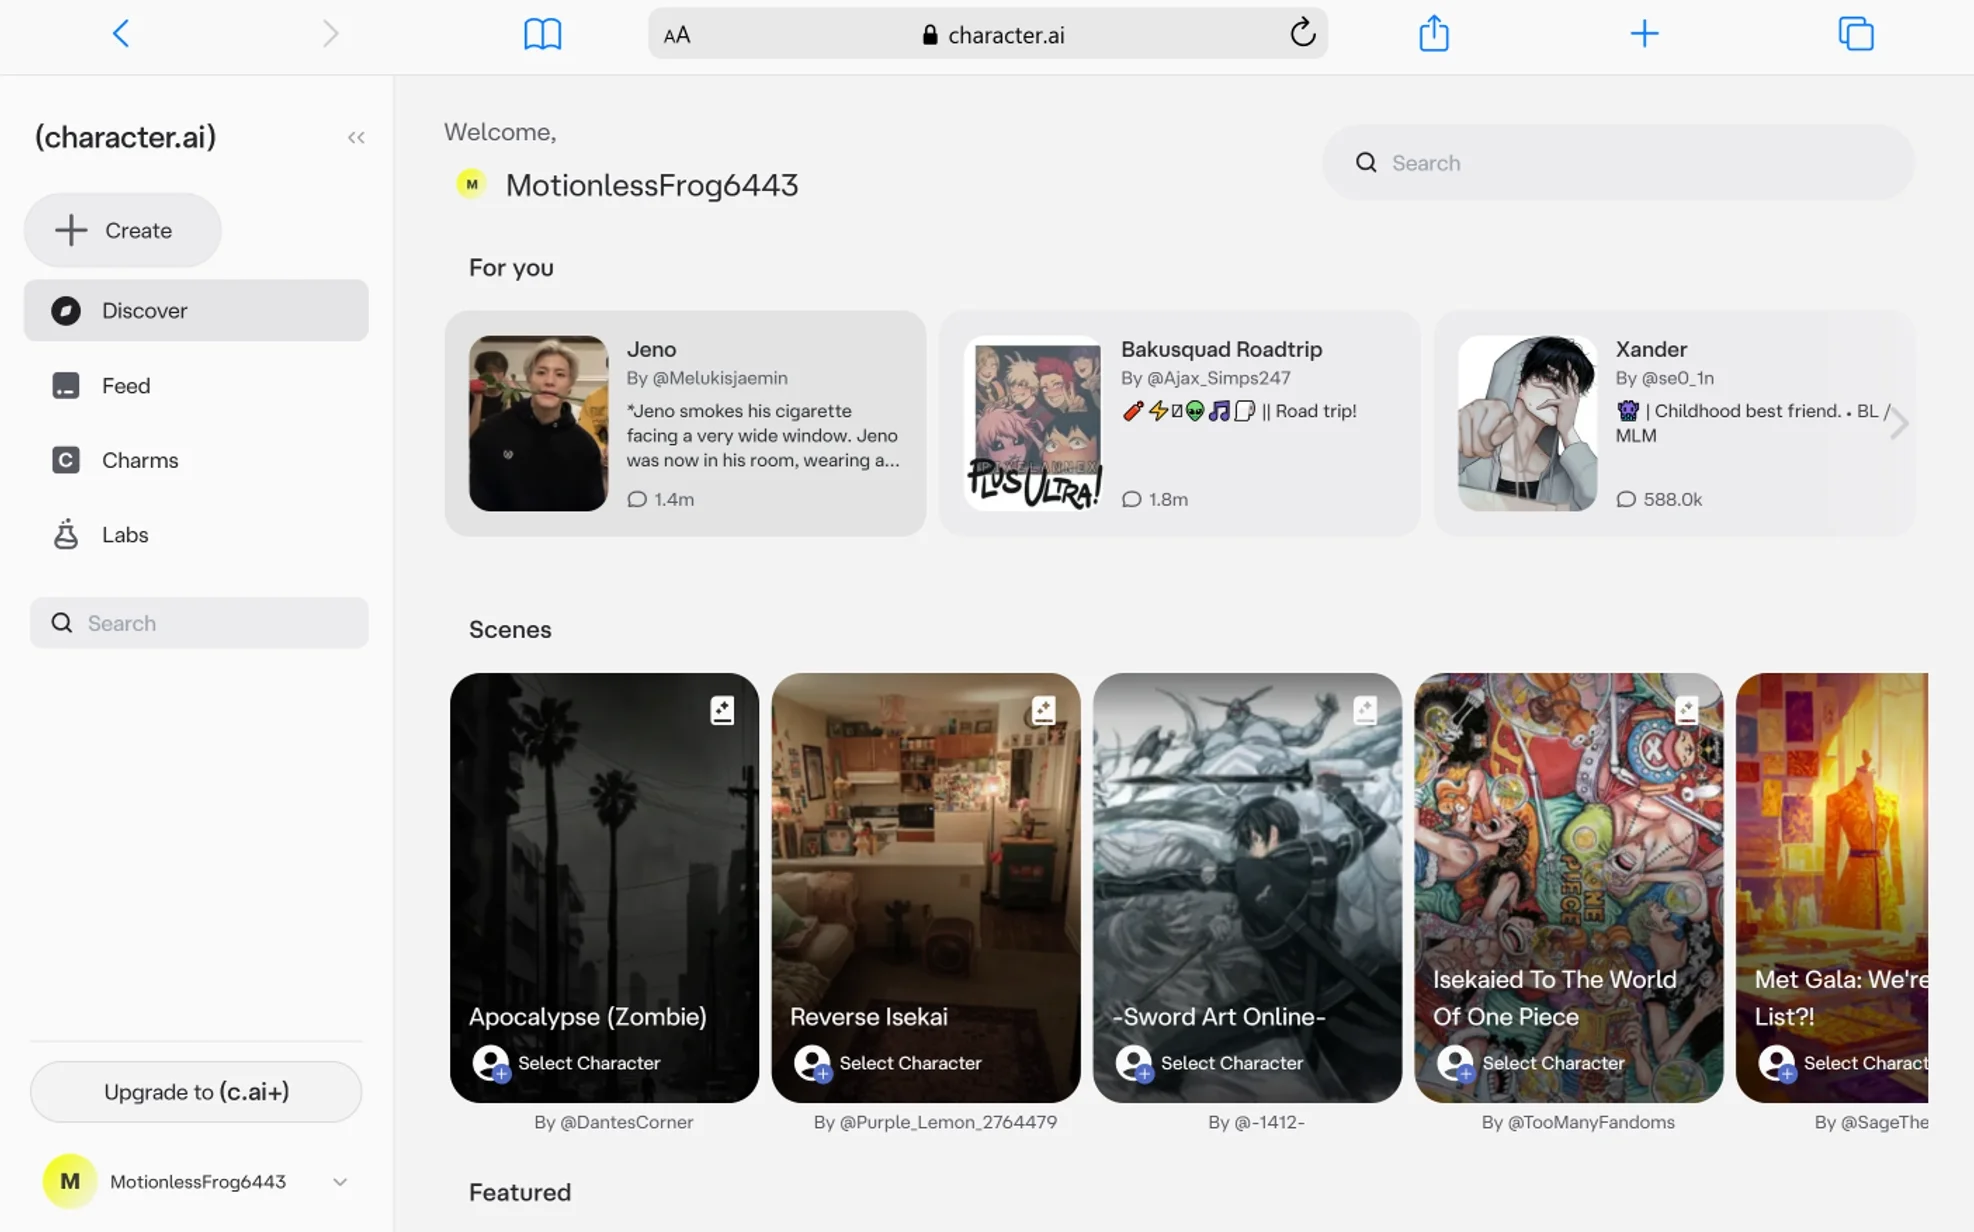Open the Xander character thumbnail

[1528, 423]
